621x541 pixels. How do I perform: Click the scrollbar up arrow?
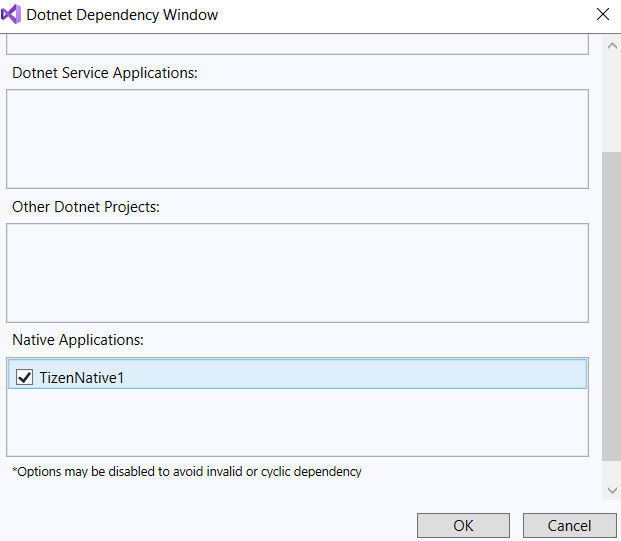click(611, 47)
